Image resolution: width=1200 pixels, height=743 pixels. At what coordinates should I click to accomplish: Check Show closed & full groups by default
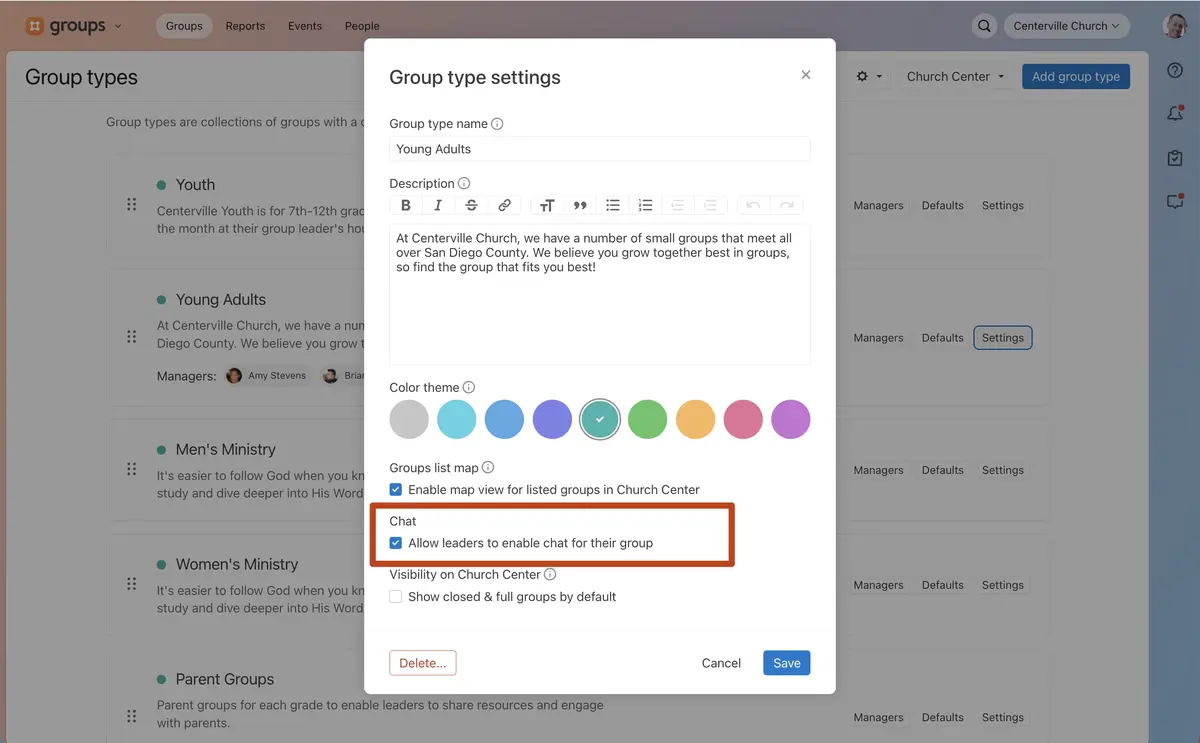tap(396, 597)
